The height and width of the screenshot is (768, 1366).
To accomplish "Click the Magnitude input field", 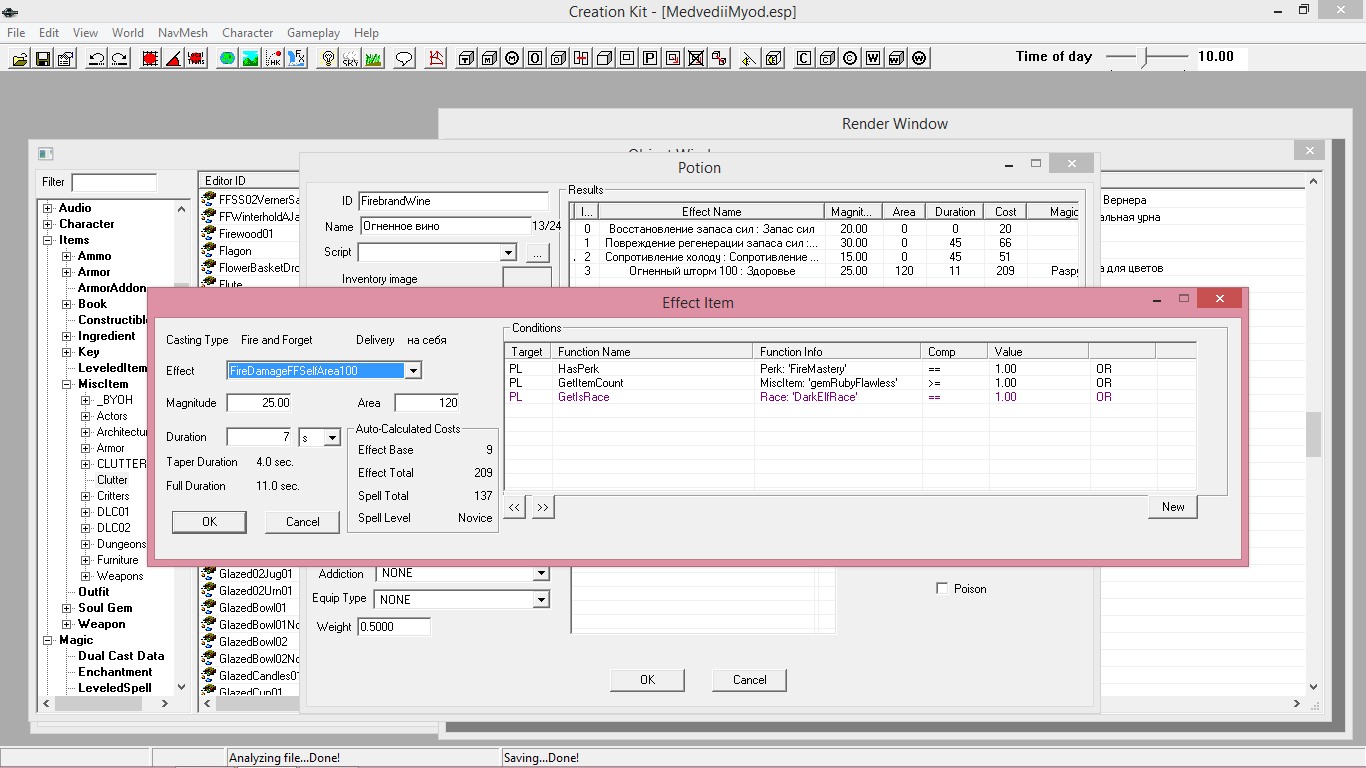I will pyautogui.click(x=258, y=403).
